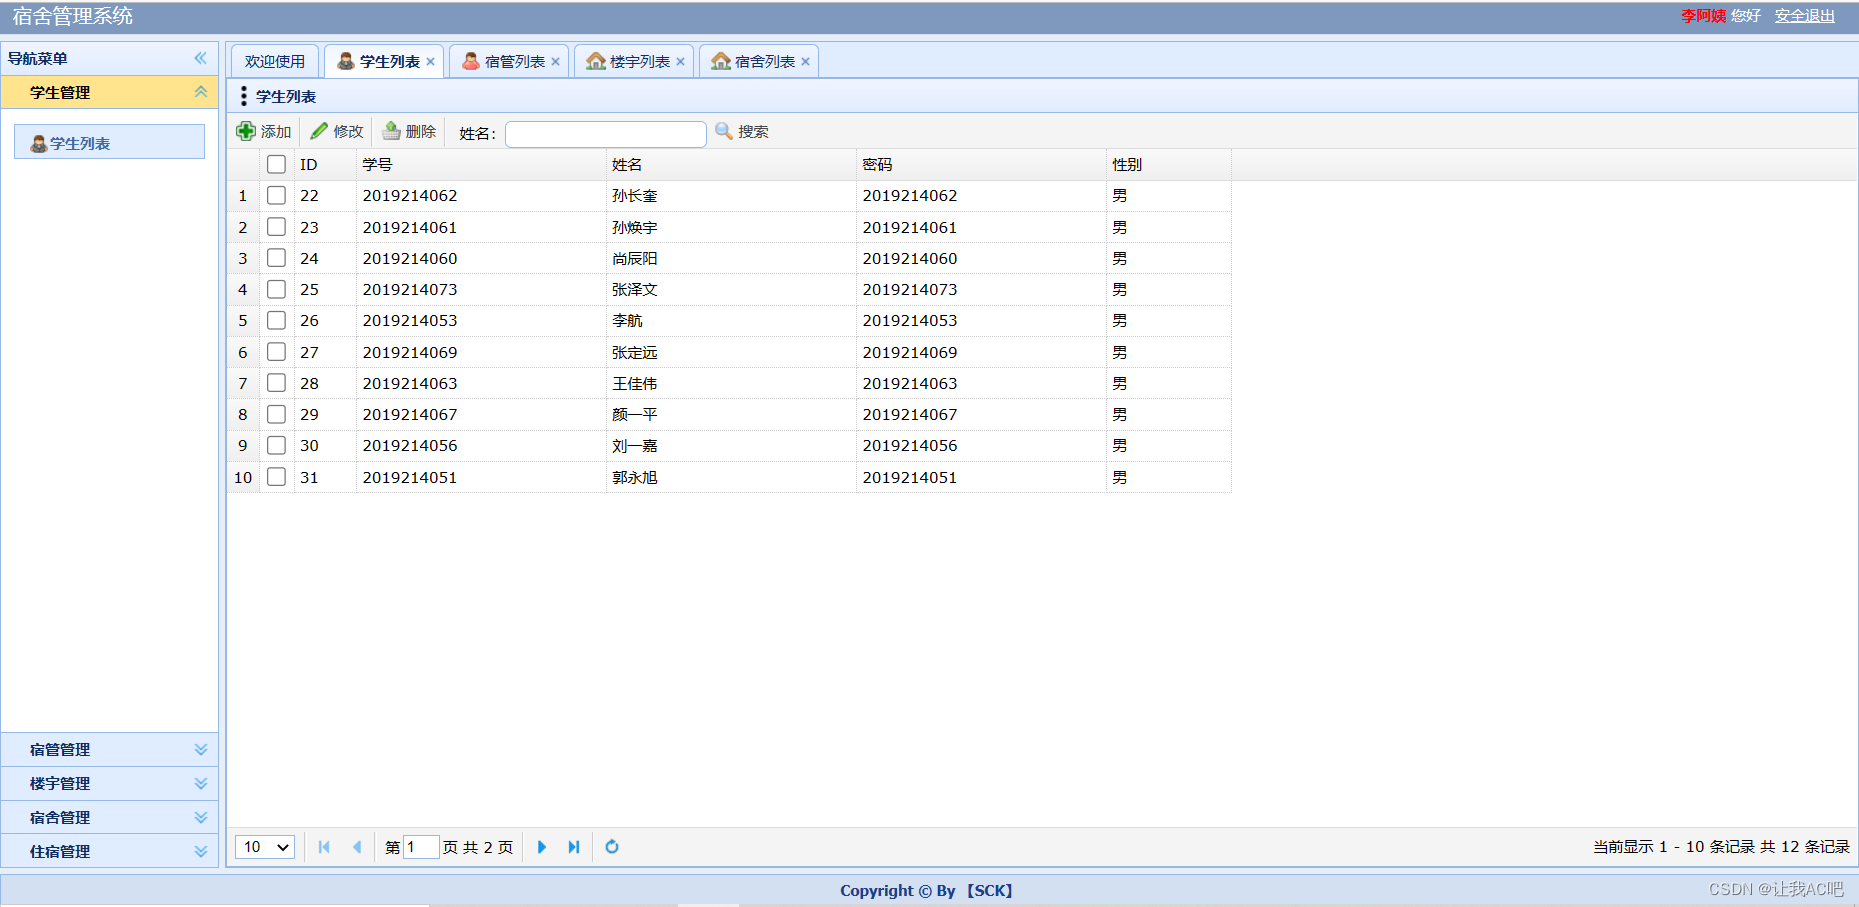Click dorm manager icon on 宿管列表 tab
Viewport: 1859px width, 907px height.
coord(471,61)
